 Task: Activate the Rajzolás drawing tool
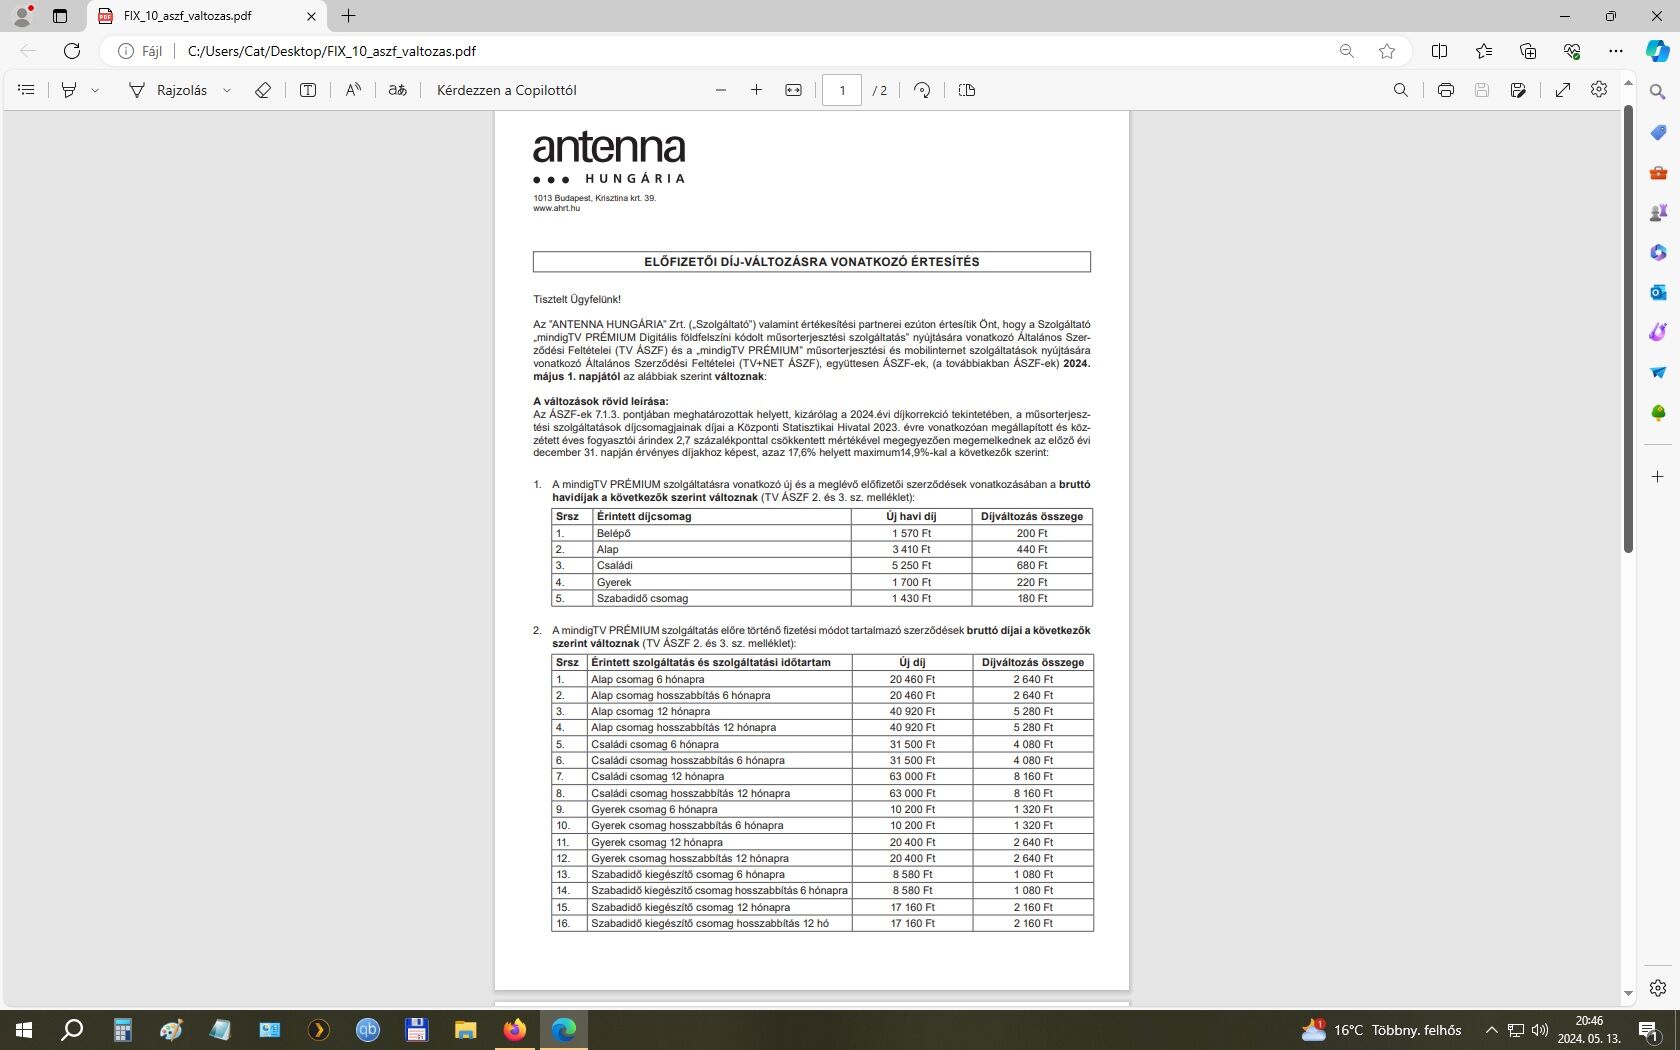point(168,90)
